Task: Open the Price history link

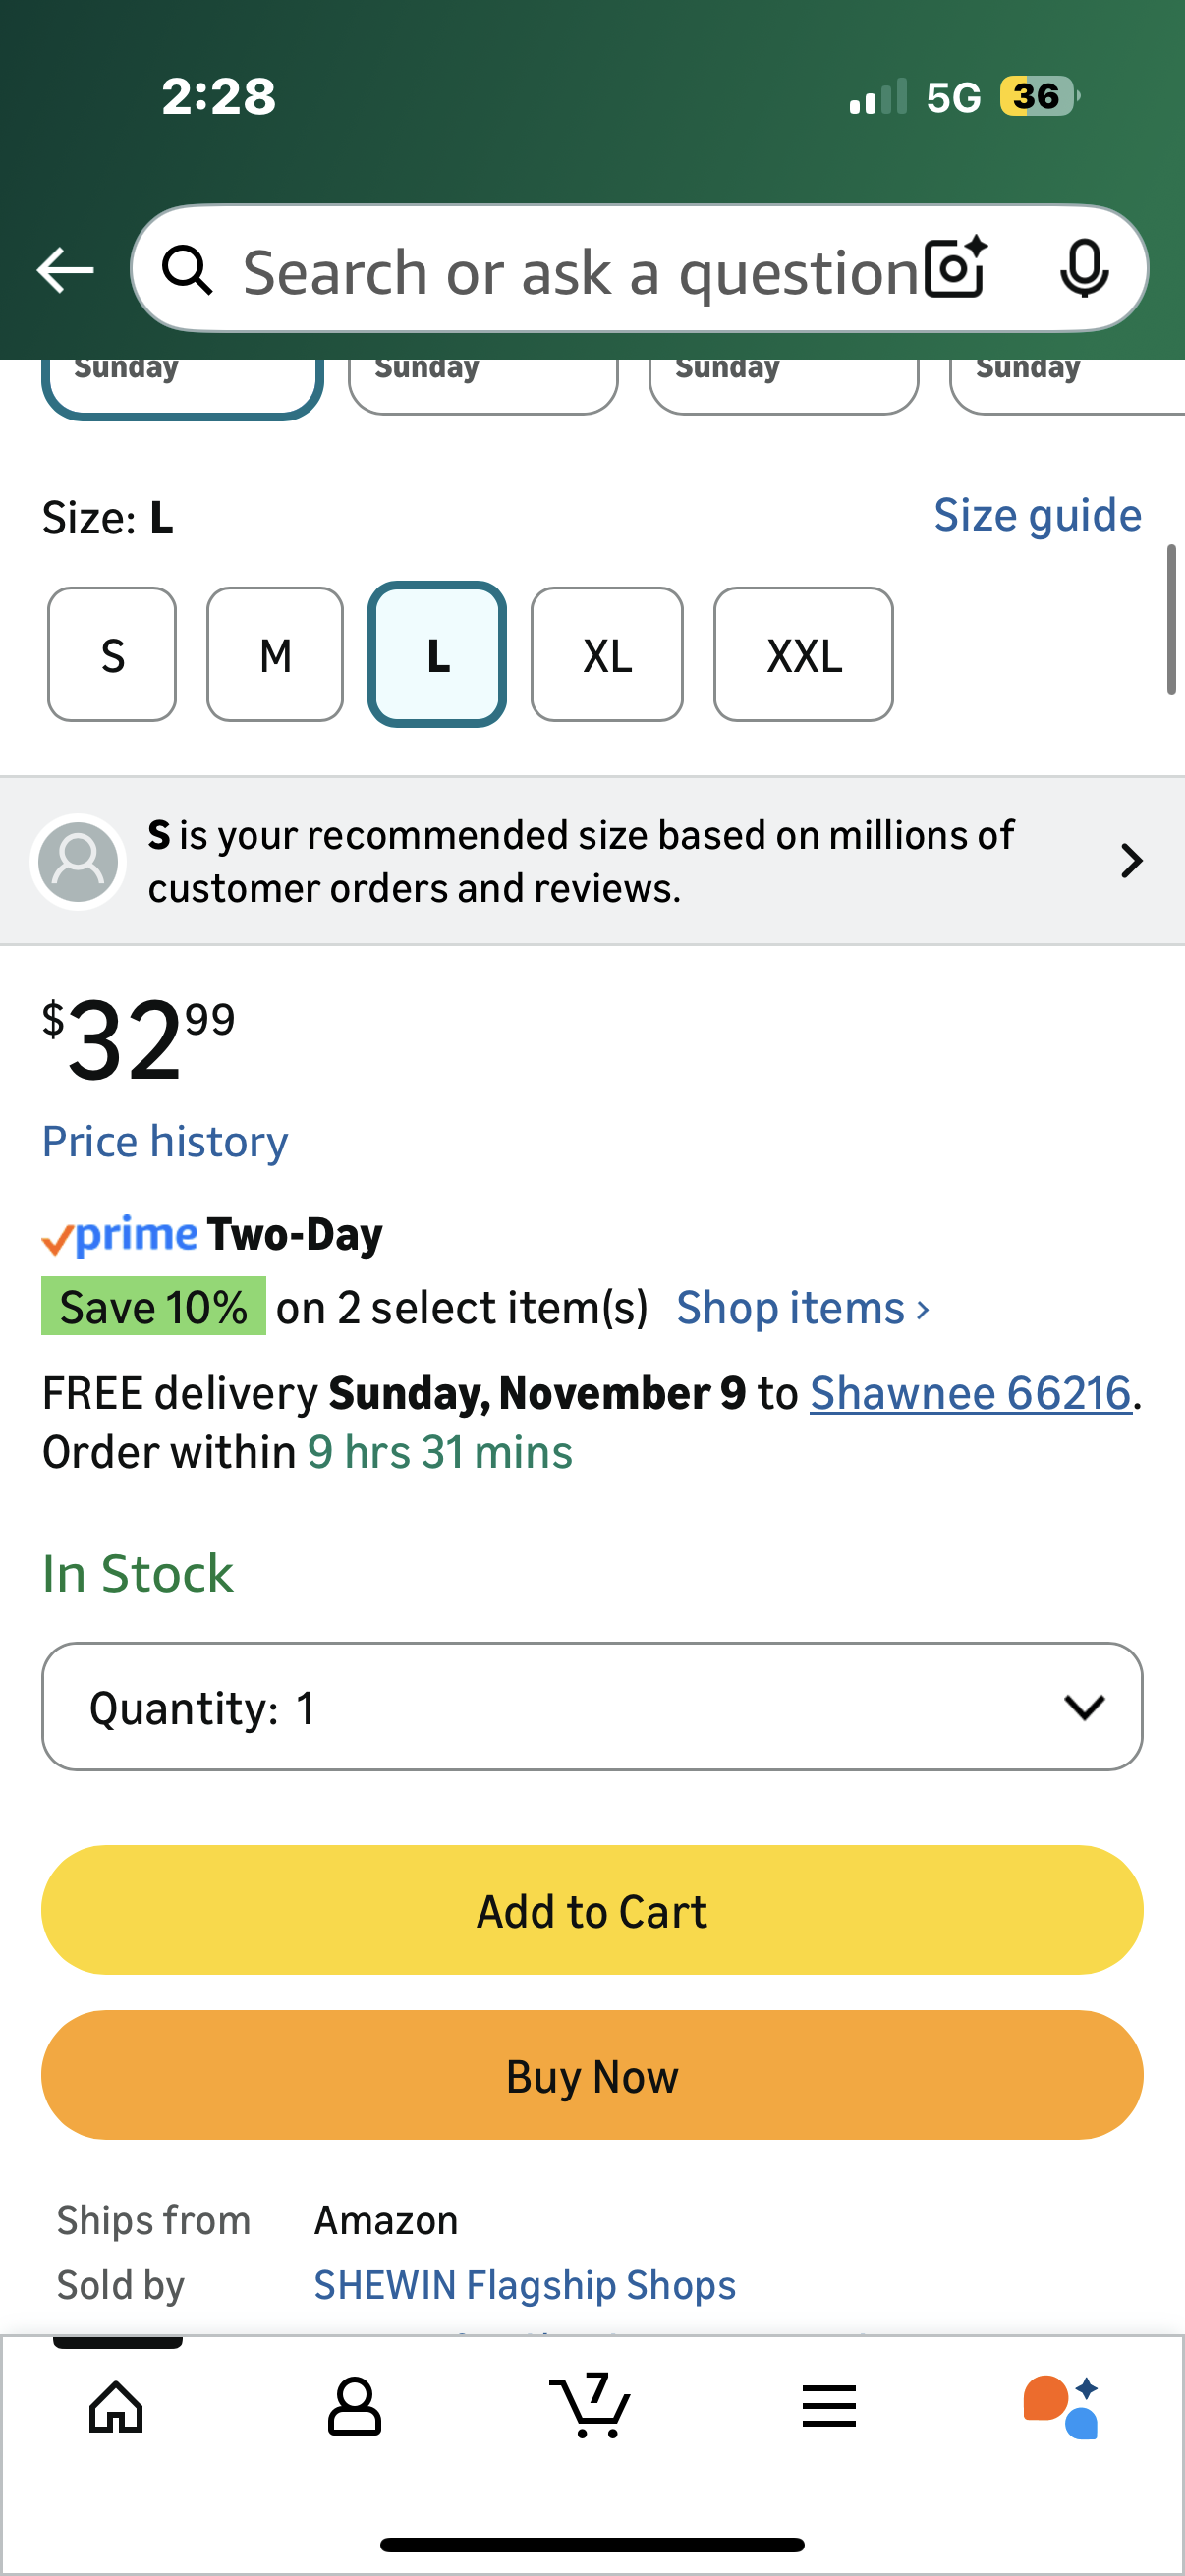Action: 165,1141
